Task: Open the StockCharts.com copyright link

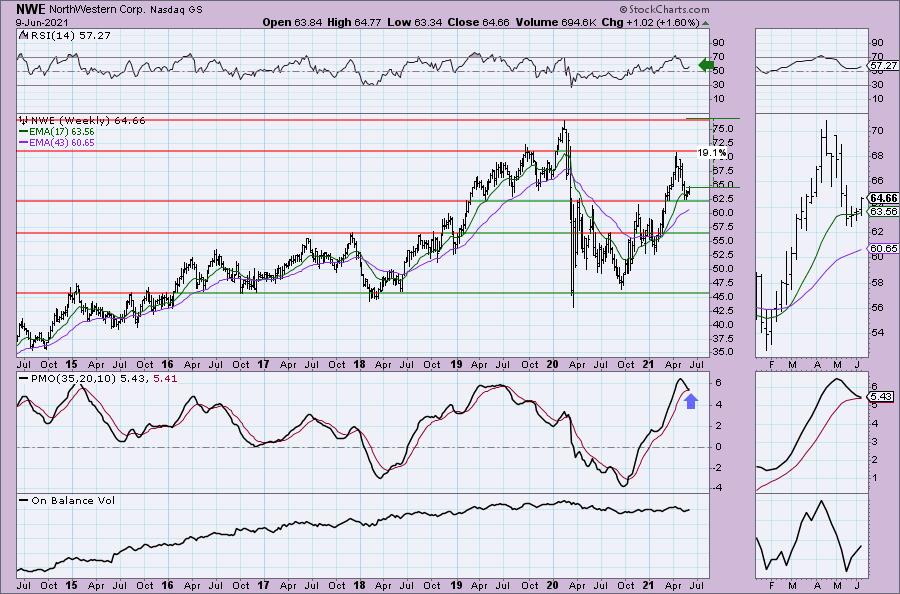Action: point(664,10)
